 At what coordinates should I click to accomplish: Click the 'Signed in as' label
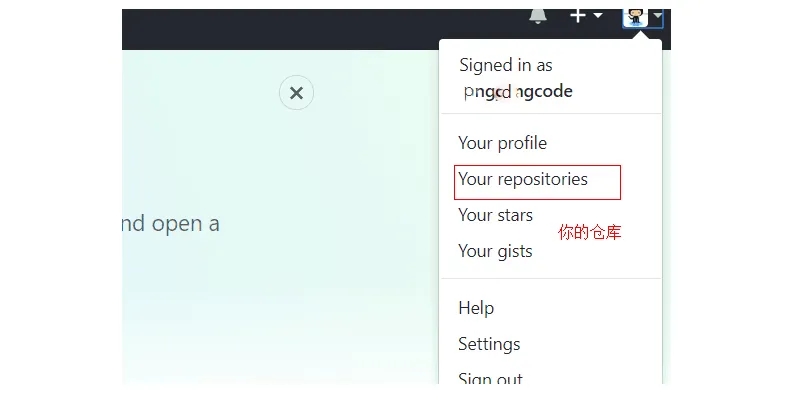coord(506,65)
